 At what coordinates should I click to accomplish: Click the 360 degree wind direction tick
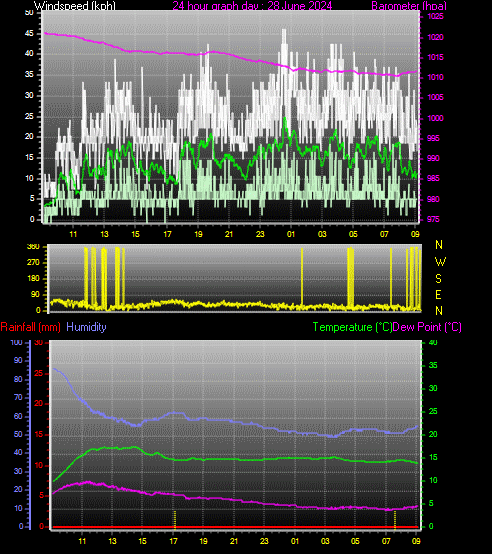33,247
